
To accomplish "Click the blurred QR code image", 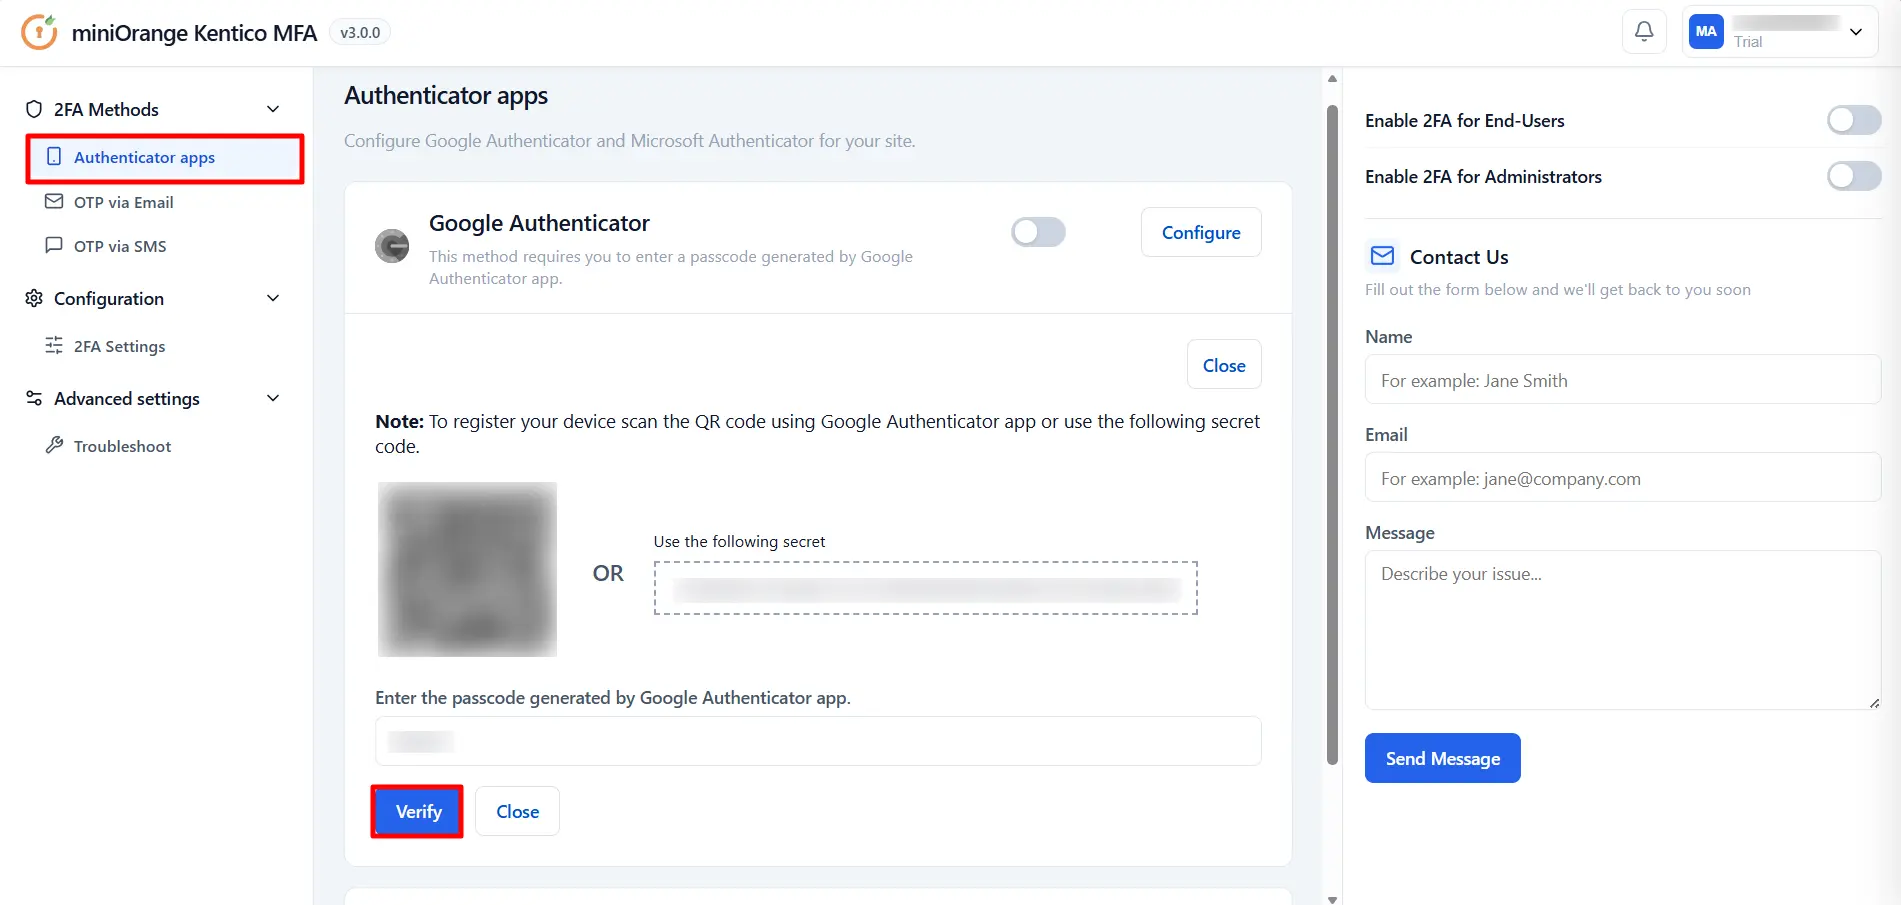I will pos(467,569).
